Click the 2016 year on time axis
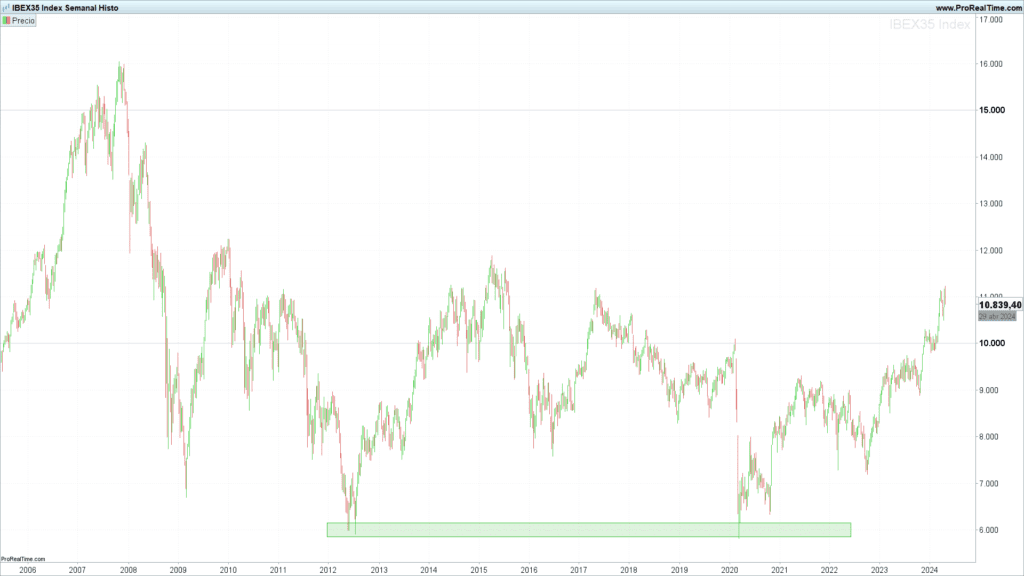1024x576 pixels. pyautogui.click(x=529, y=570)
